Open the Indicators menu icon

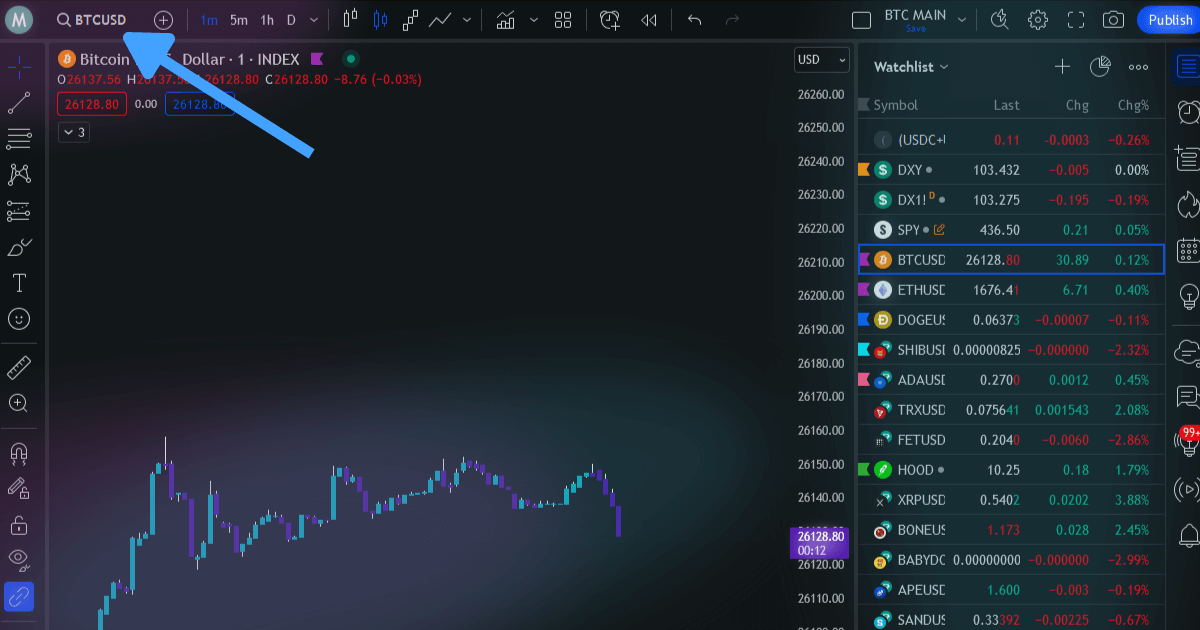point(506,20)
